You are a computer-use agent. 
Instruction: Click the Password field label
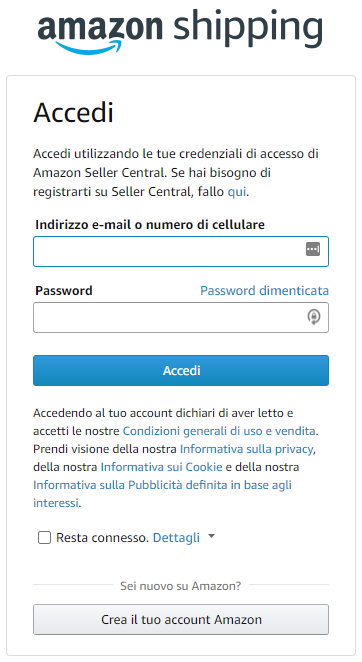[64, 290]
